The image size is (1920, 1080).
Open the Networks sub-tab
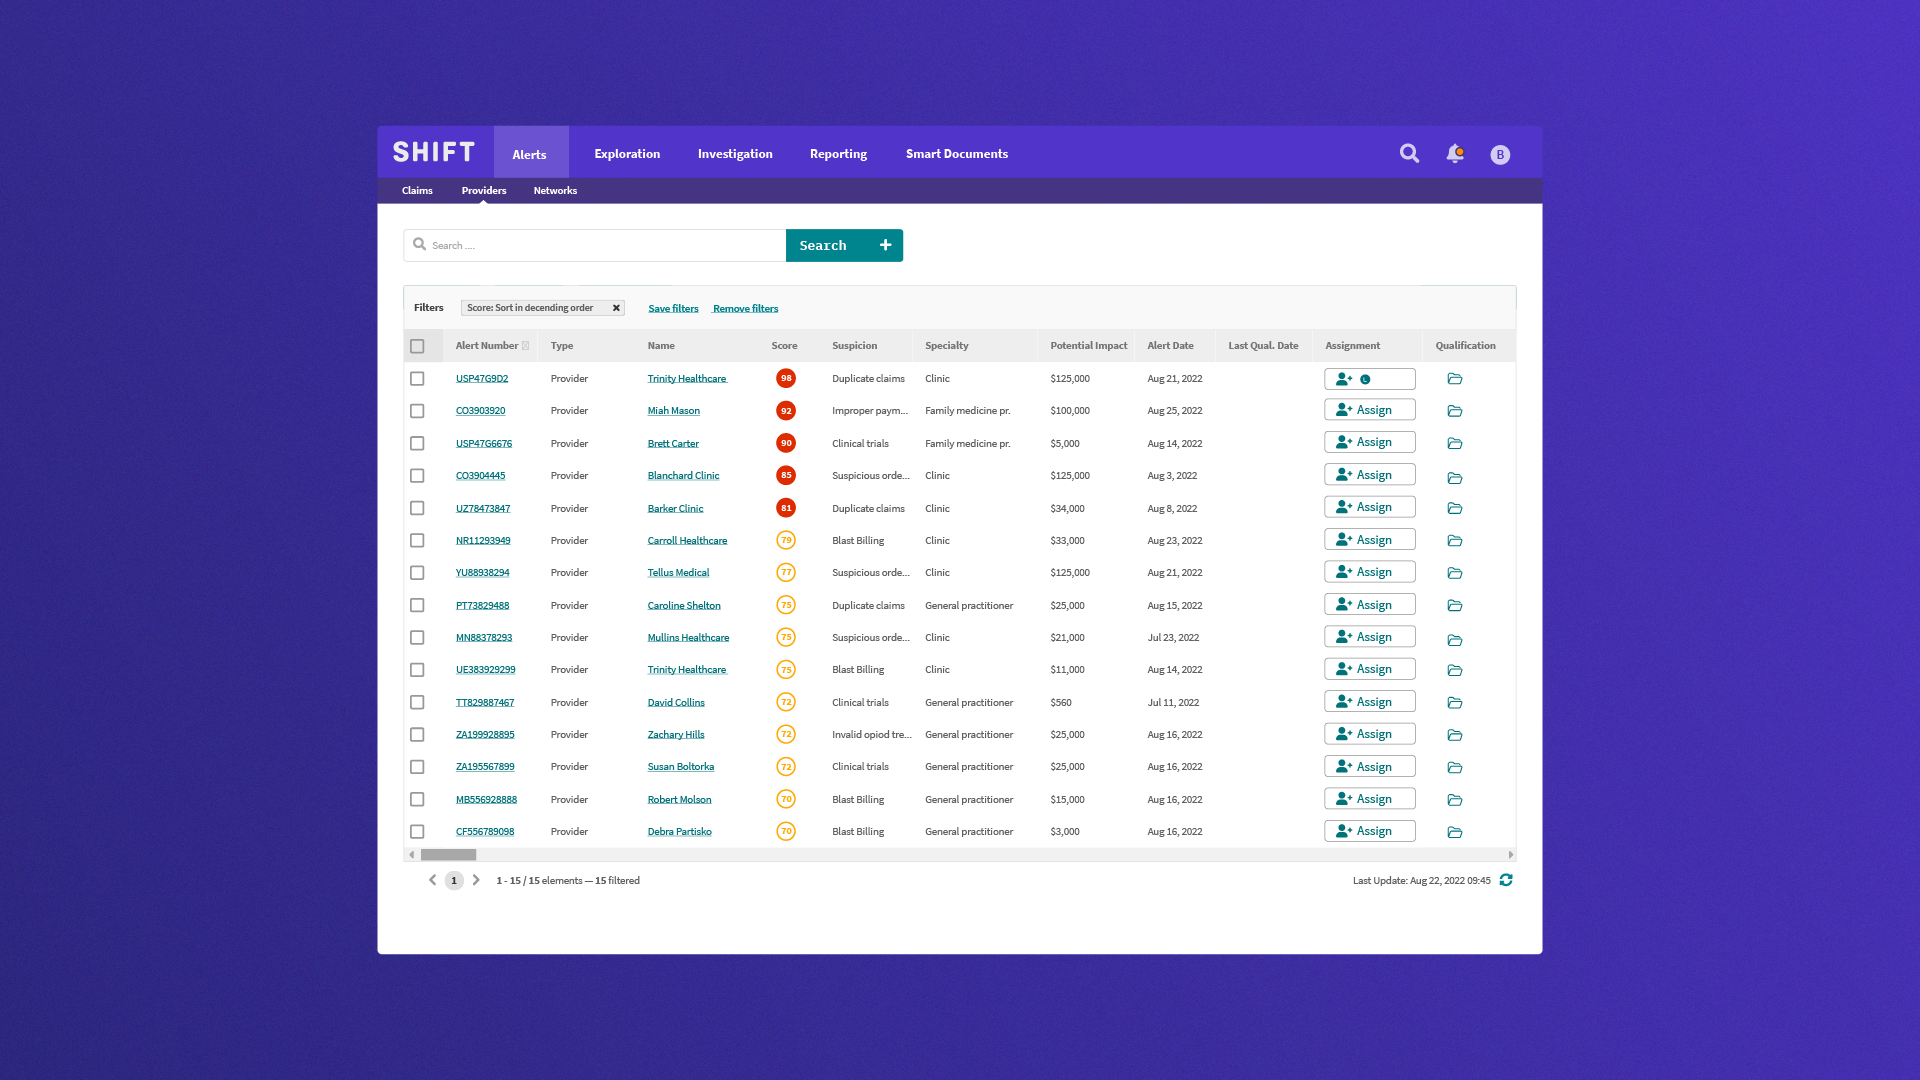coord(555,190)
